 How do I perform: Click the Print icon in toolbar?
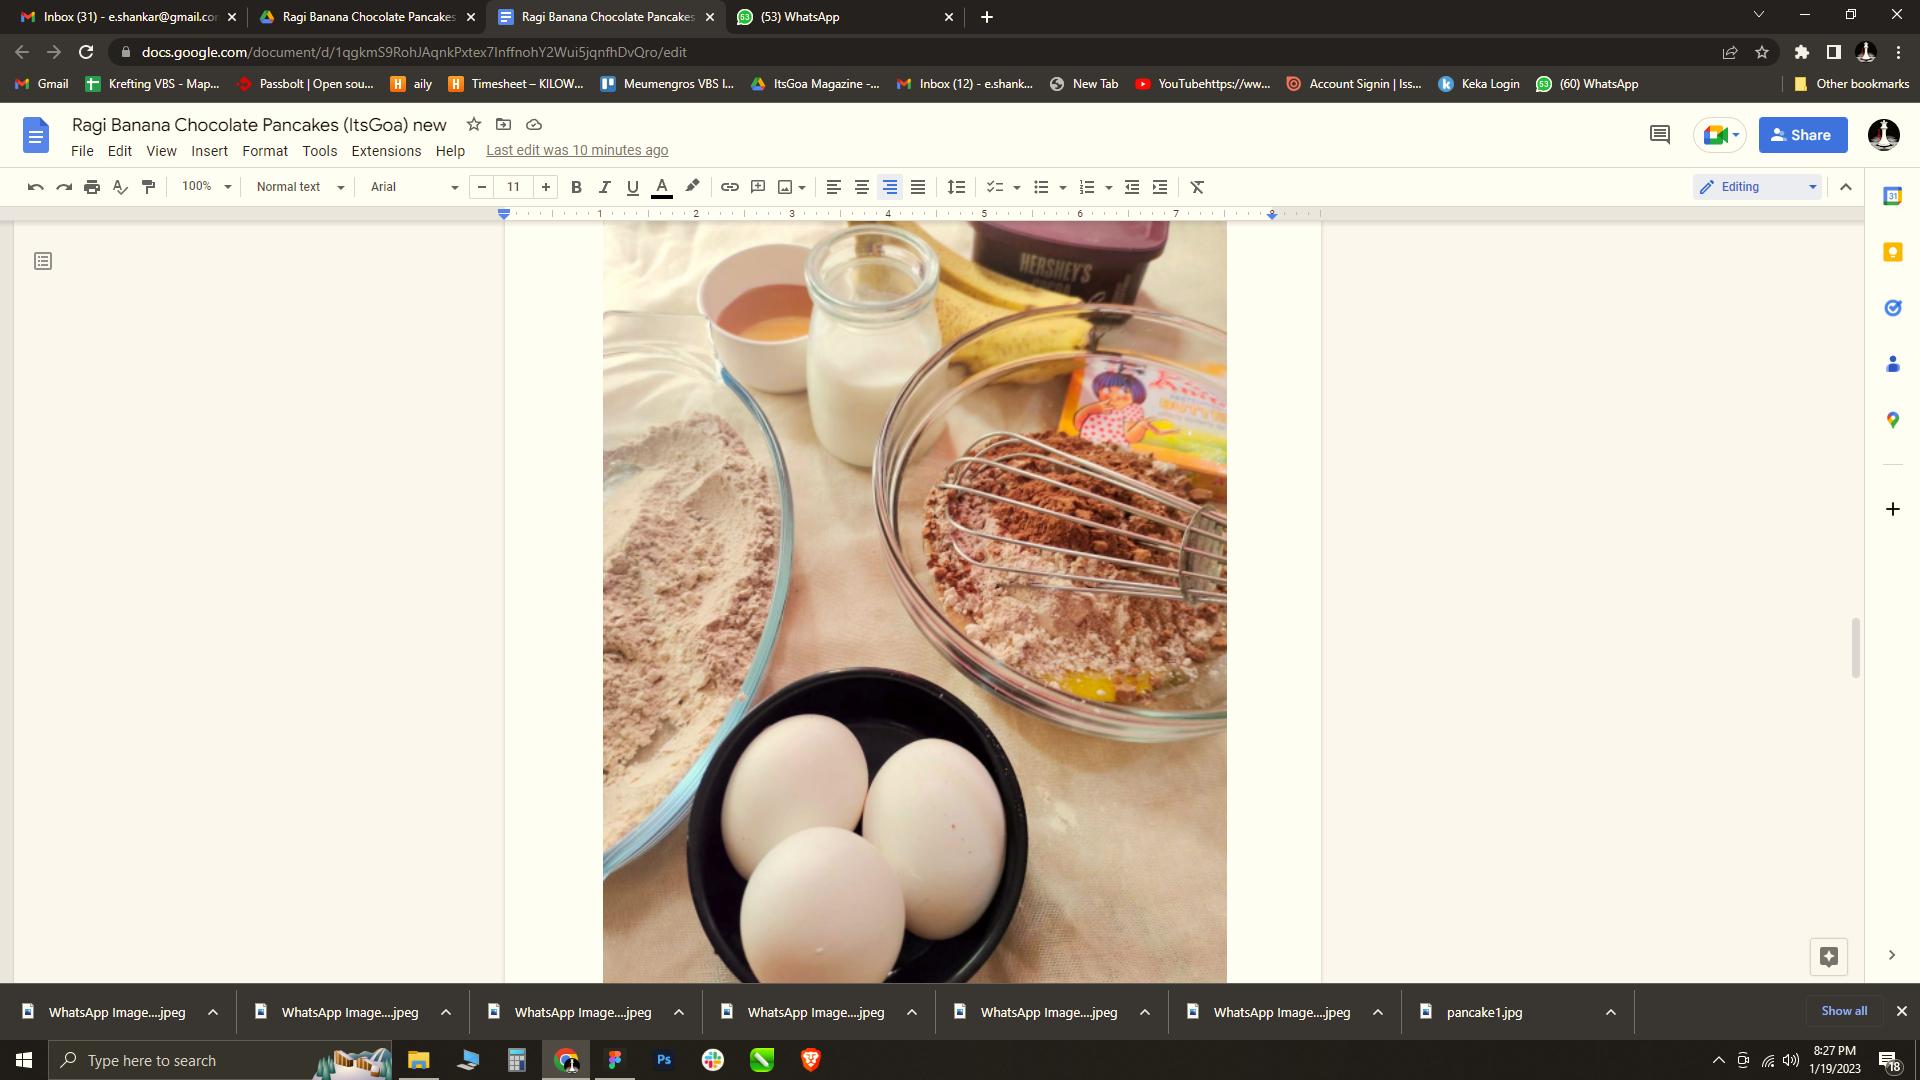(92, 187)
